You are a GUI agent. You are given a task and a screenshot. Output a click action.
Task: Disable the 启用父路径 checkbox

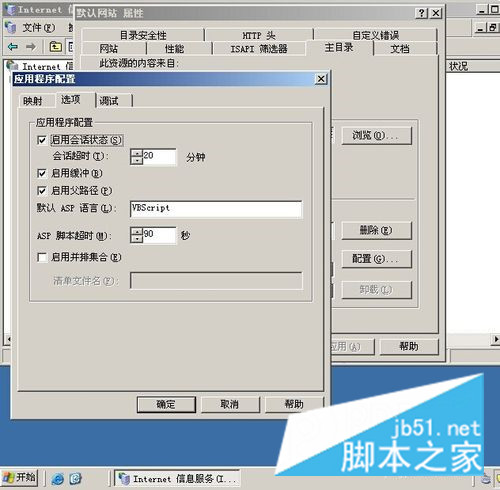pos(42,191)
